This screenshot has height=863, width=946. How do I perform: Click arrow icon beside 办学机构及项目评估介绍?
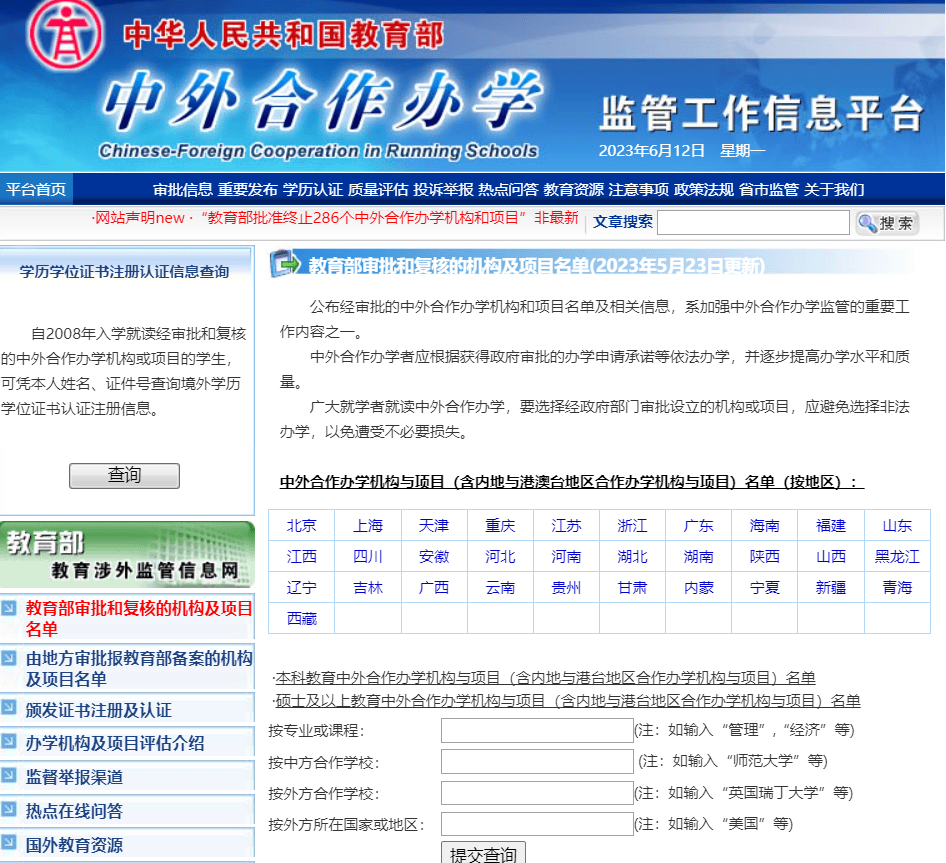pos(8,740)
